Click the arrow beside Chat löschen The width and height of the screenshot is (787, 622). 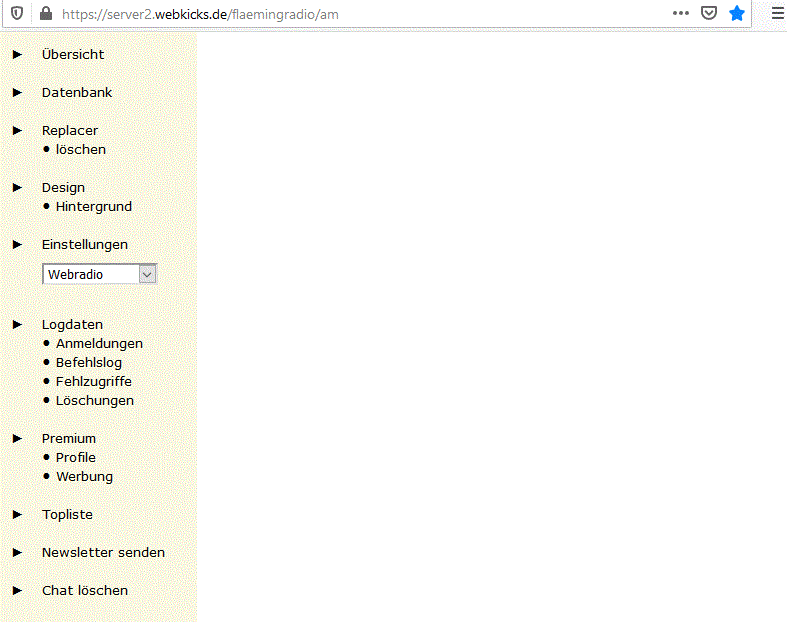(x=17, y=591)
